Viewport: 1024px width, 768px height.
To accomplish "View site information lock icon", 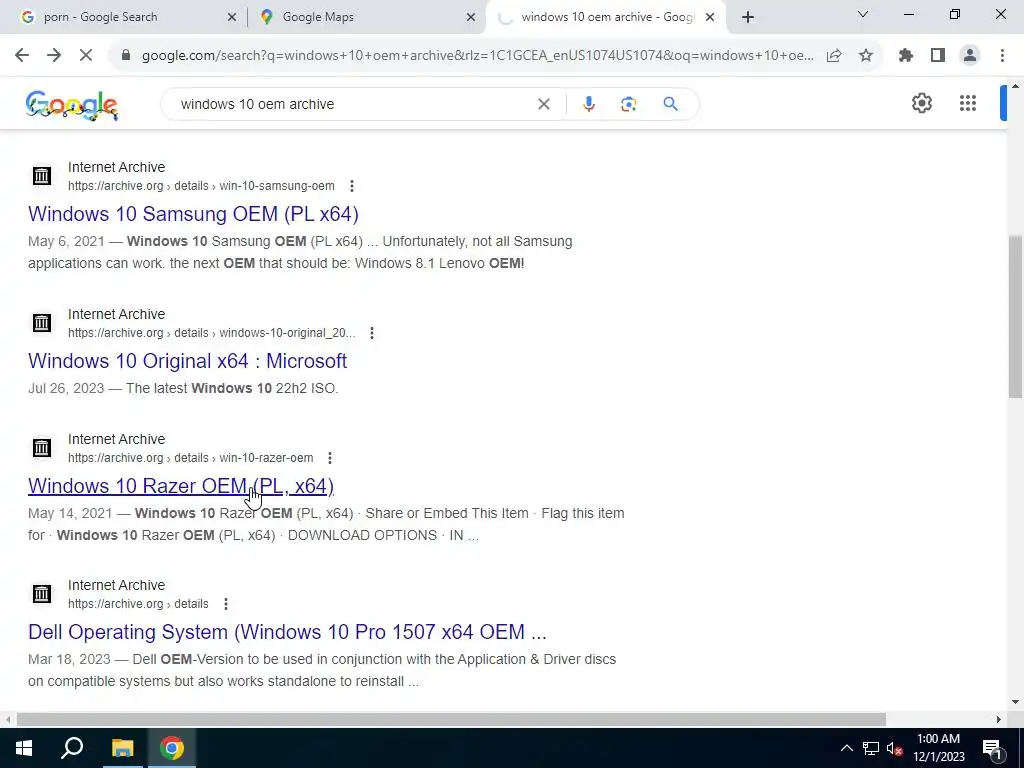I will (x=126, y=56).
